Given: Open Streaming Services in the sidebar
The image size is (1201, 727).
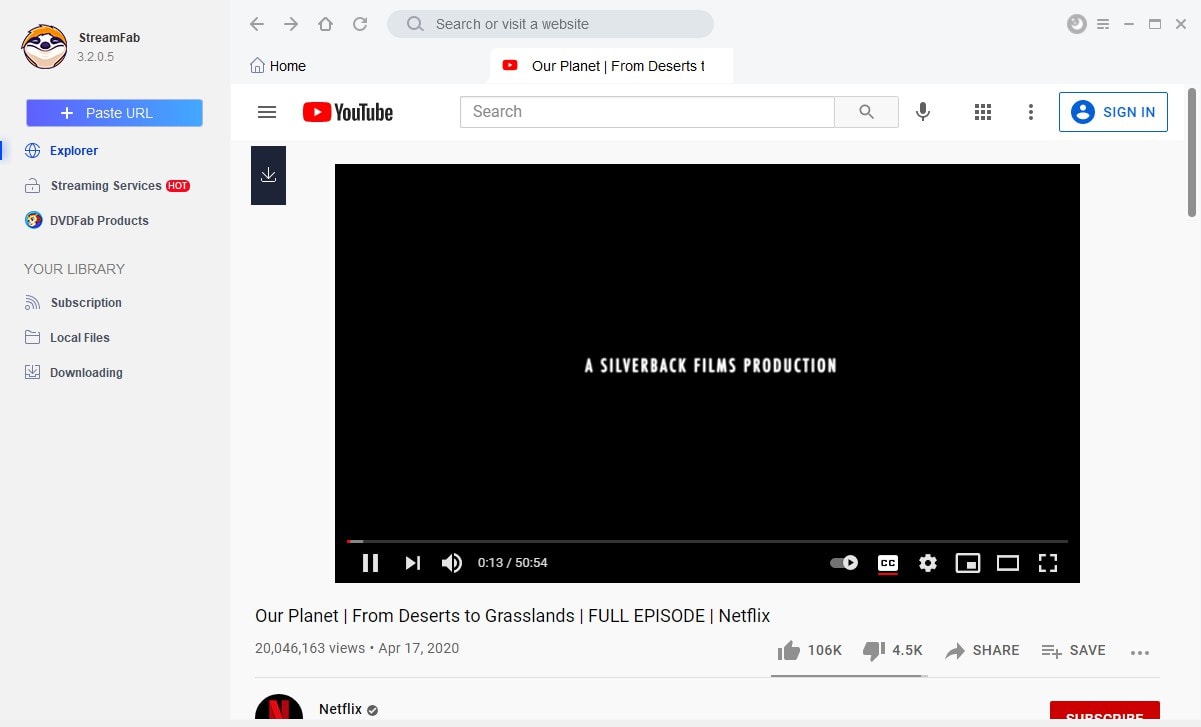Looking at the screenshot, I should tap(106, 186).
